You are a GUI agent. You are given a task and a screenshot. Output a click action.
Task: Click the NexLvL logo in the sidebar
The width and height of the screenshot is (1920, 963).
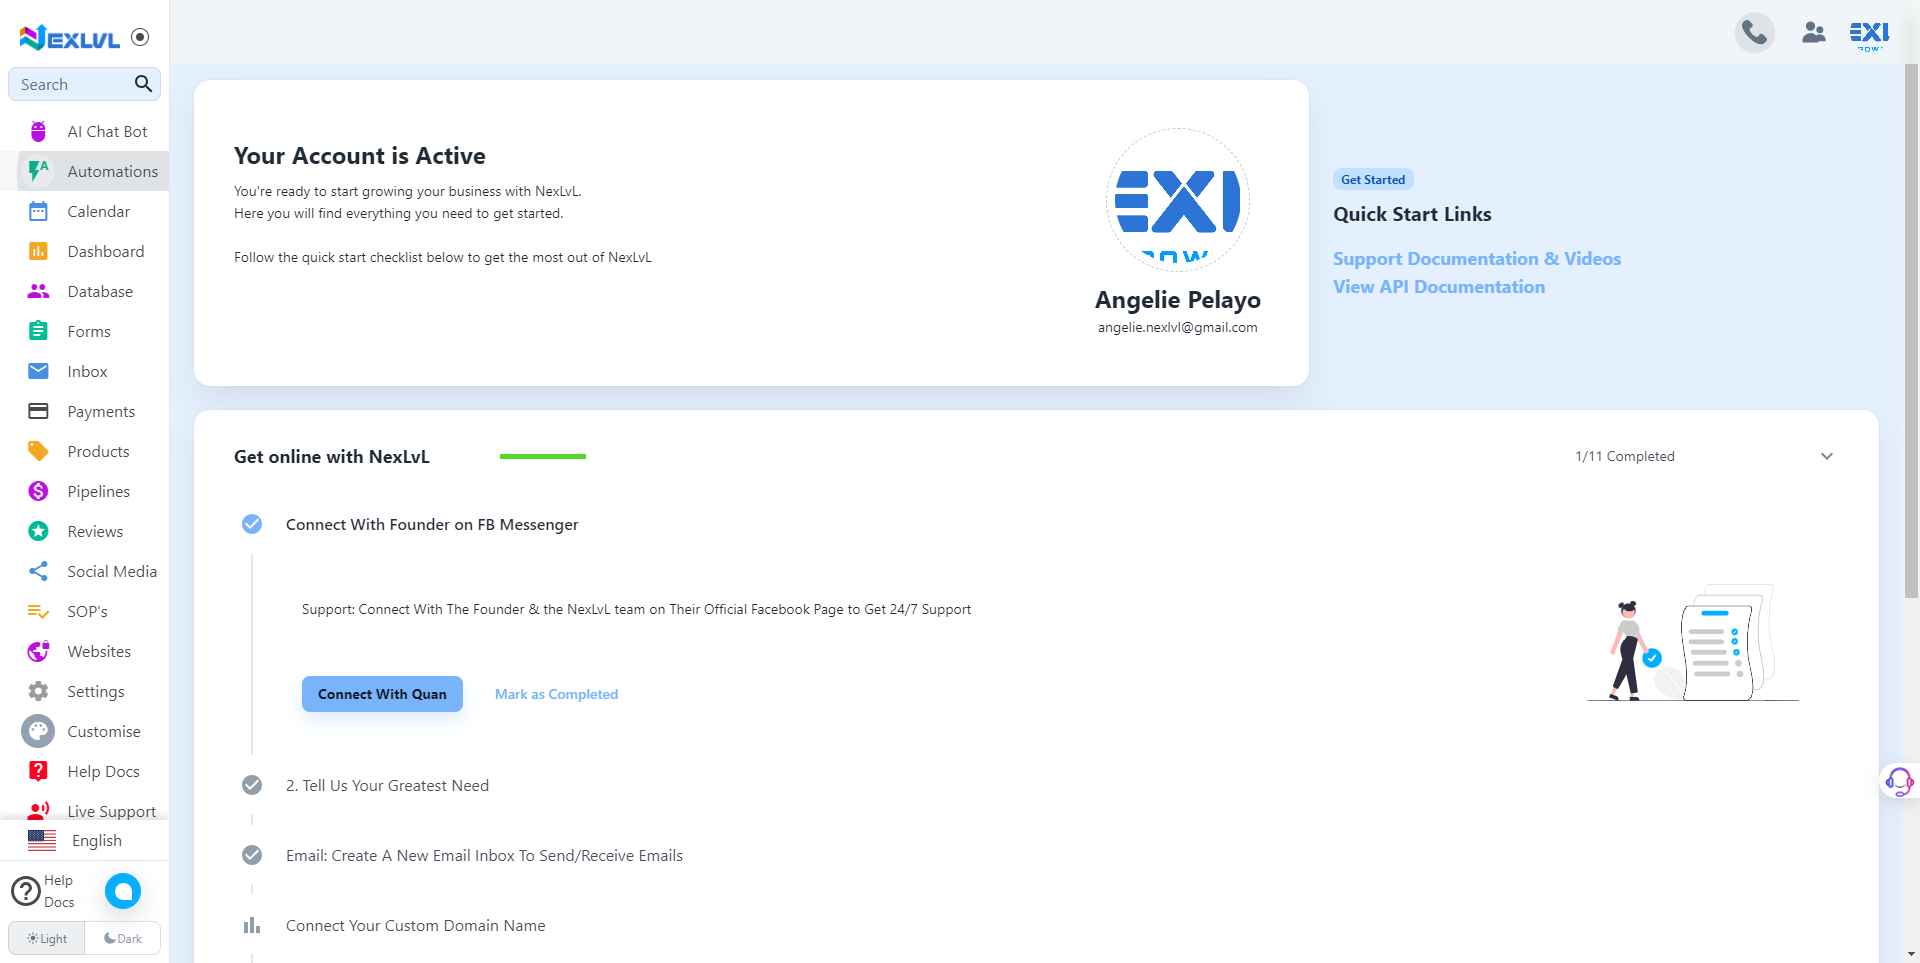pyautogui.click(x=70, y=38)
